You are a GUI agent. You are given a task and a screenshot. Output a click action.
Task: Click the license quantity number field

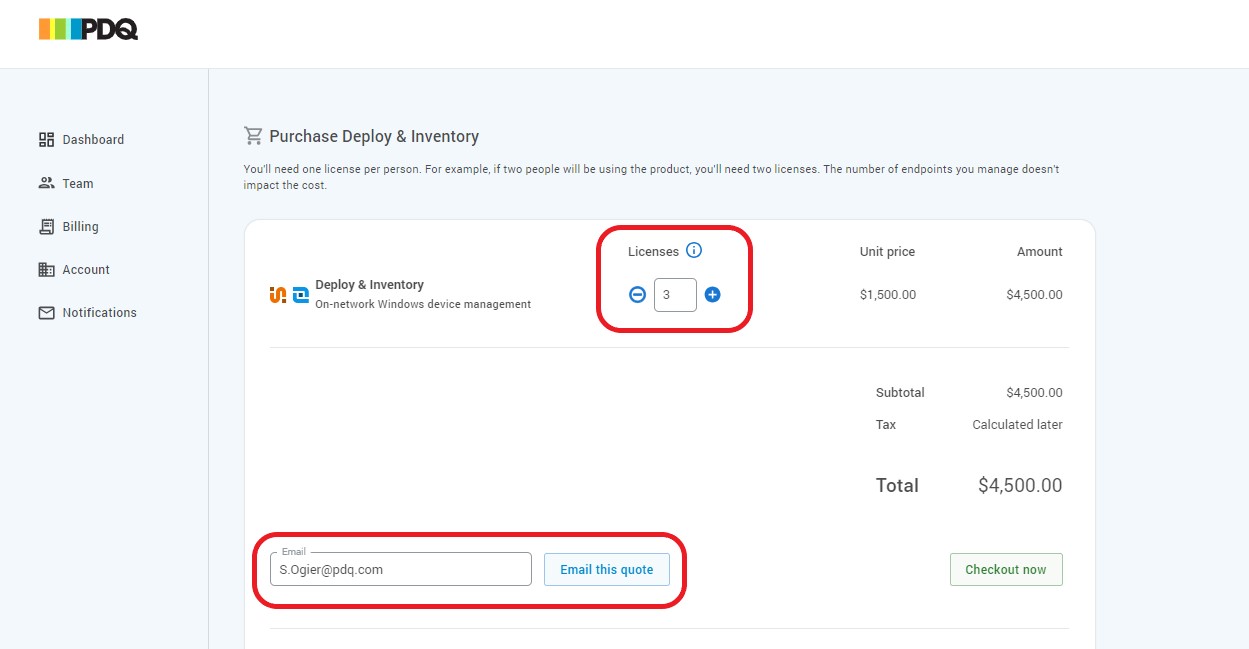(675, 295)
